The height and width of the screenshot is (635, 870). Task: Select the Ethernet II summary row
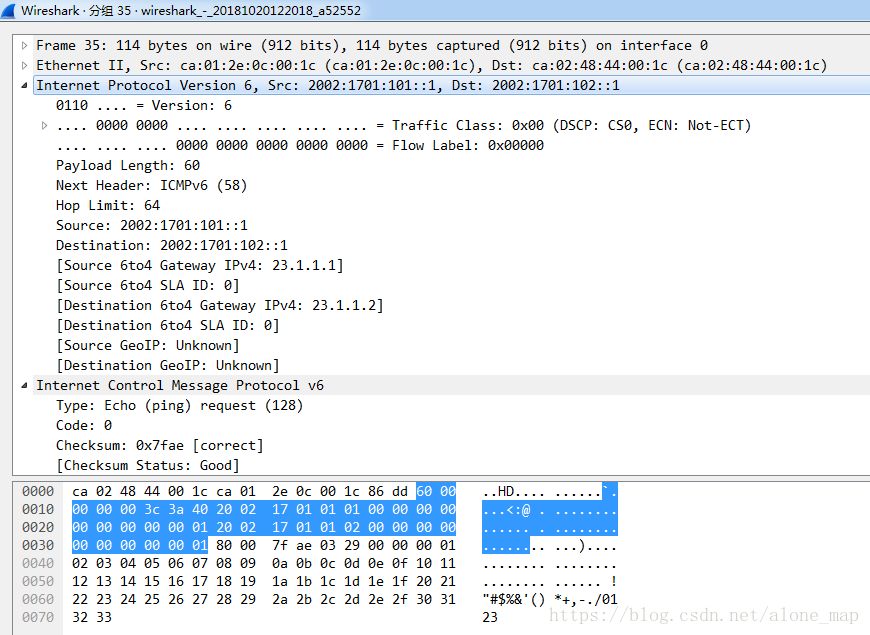click(431, 65)
